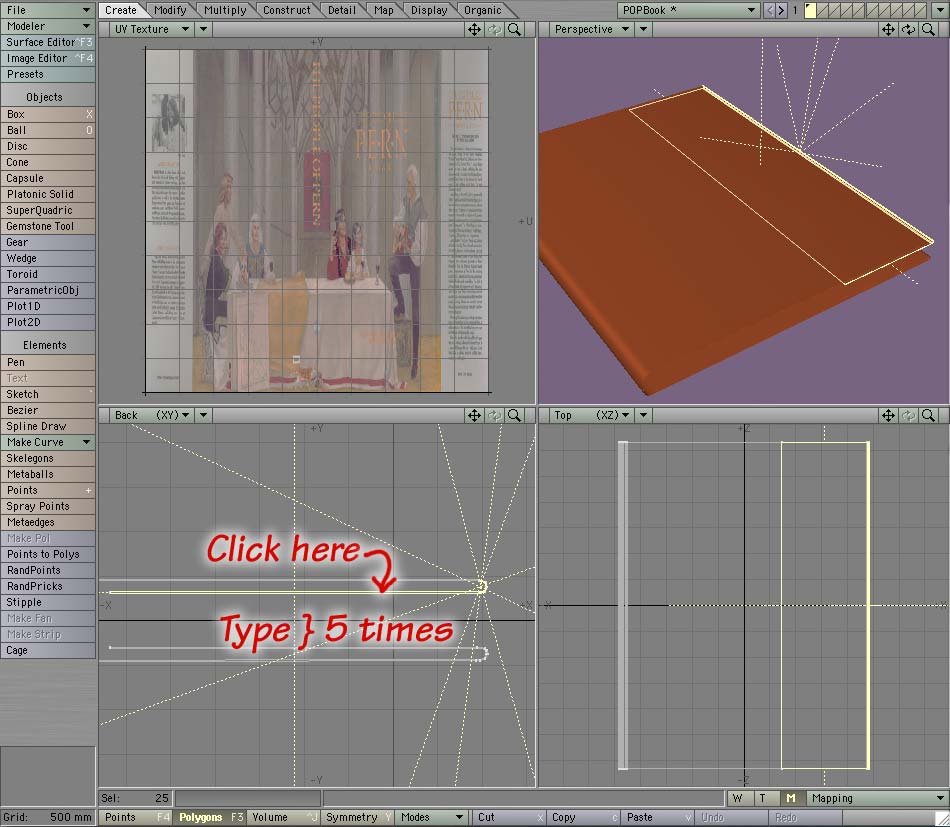Select the Gemstone Tool
The height and width of the screenshot is (827, 950).
click(x=47, y=226)
